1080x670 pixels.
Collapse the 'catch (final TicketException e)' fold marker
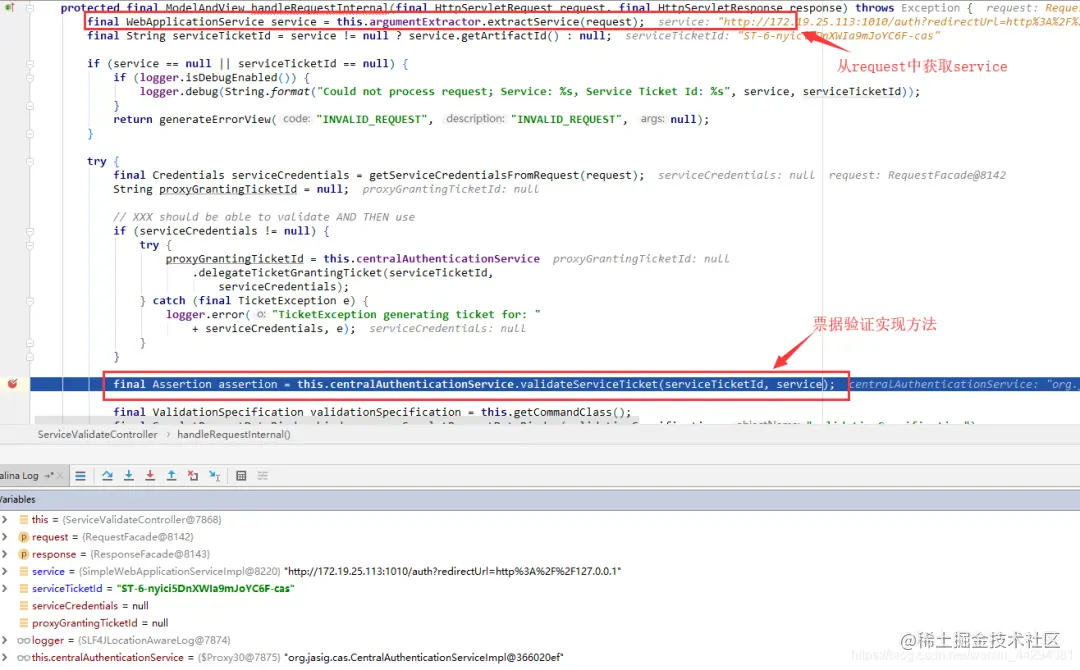pos(30,301)
